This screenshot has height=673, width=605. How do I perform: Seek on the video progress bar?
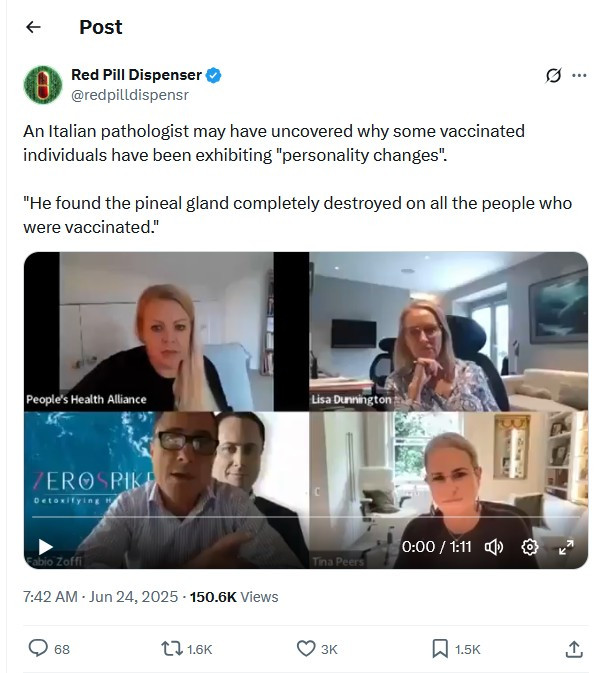click(300, 517)
